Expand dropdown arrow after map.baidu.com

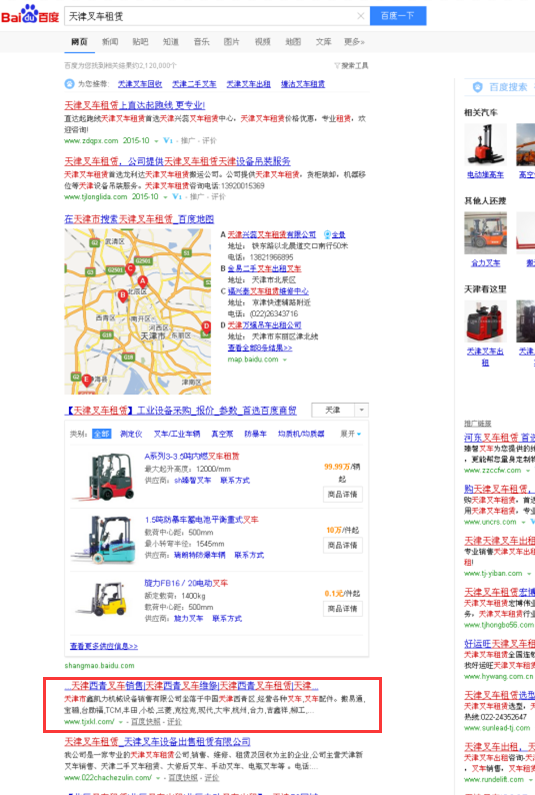tap(285, 359)
